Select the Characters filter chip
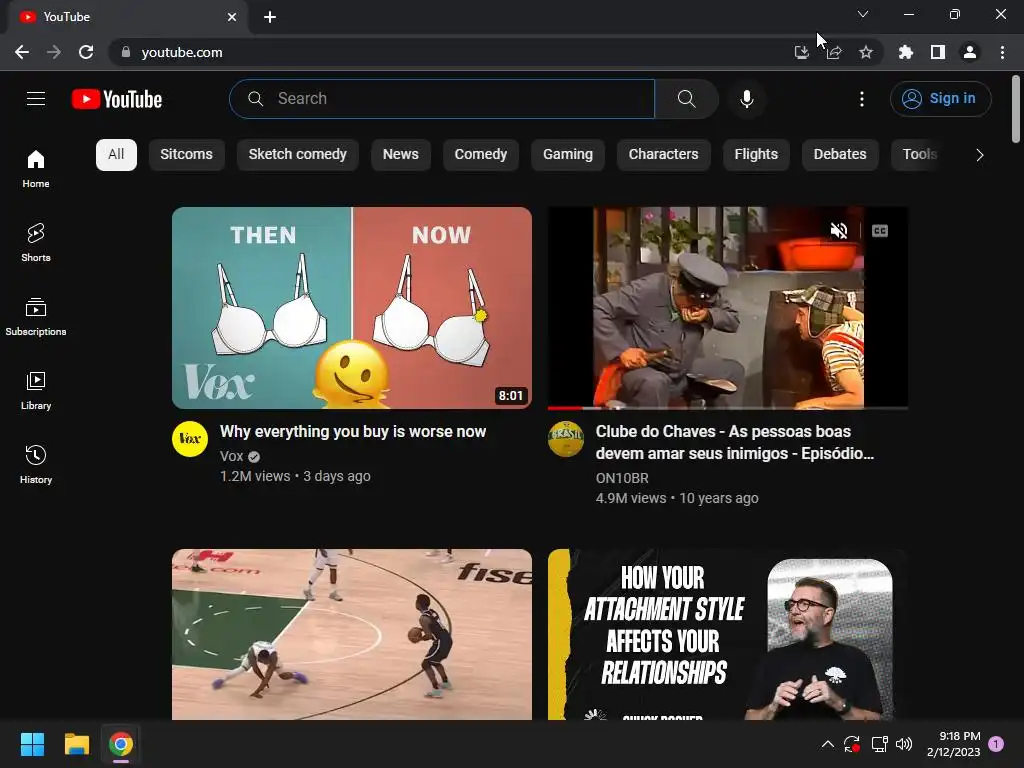Screen dimensions: 1024x768 click(x=664, y=155)
